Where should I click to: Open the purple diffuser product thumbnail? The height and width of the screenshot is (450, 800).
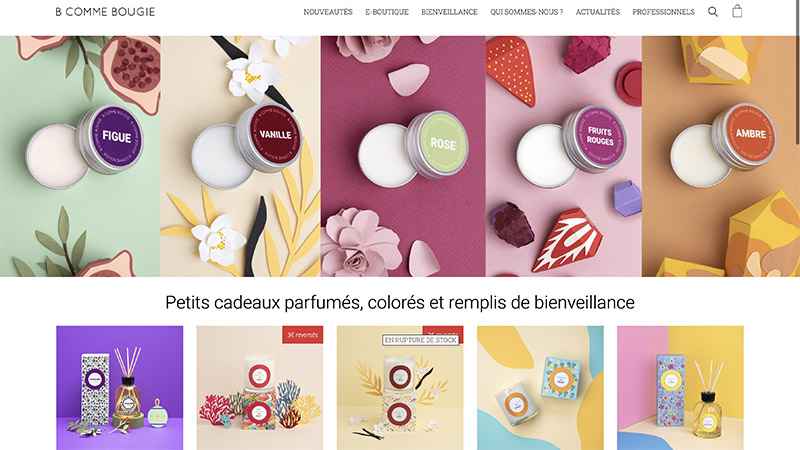point(119,388)
